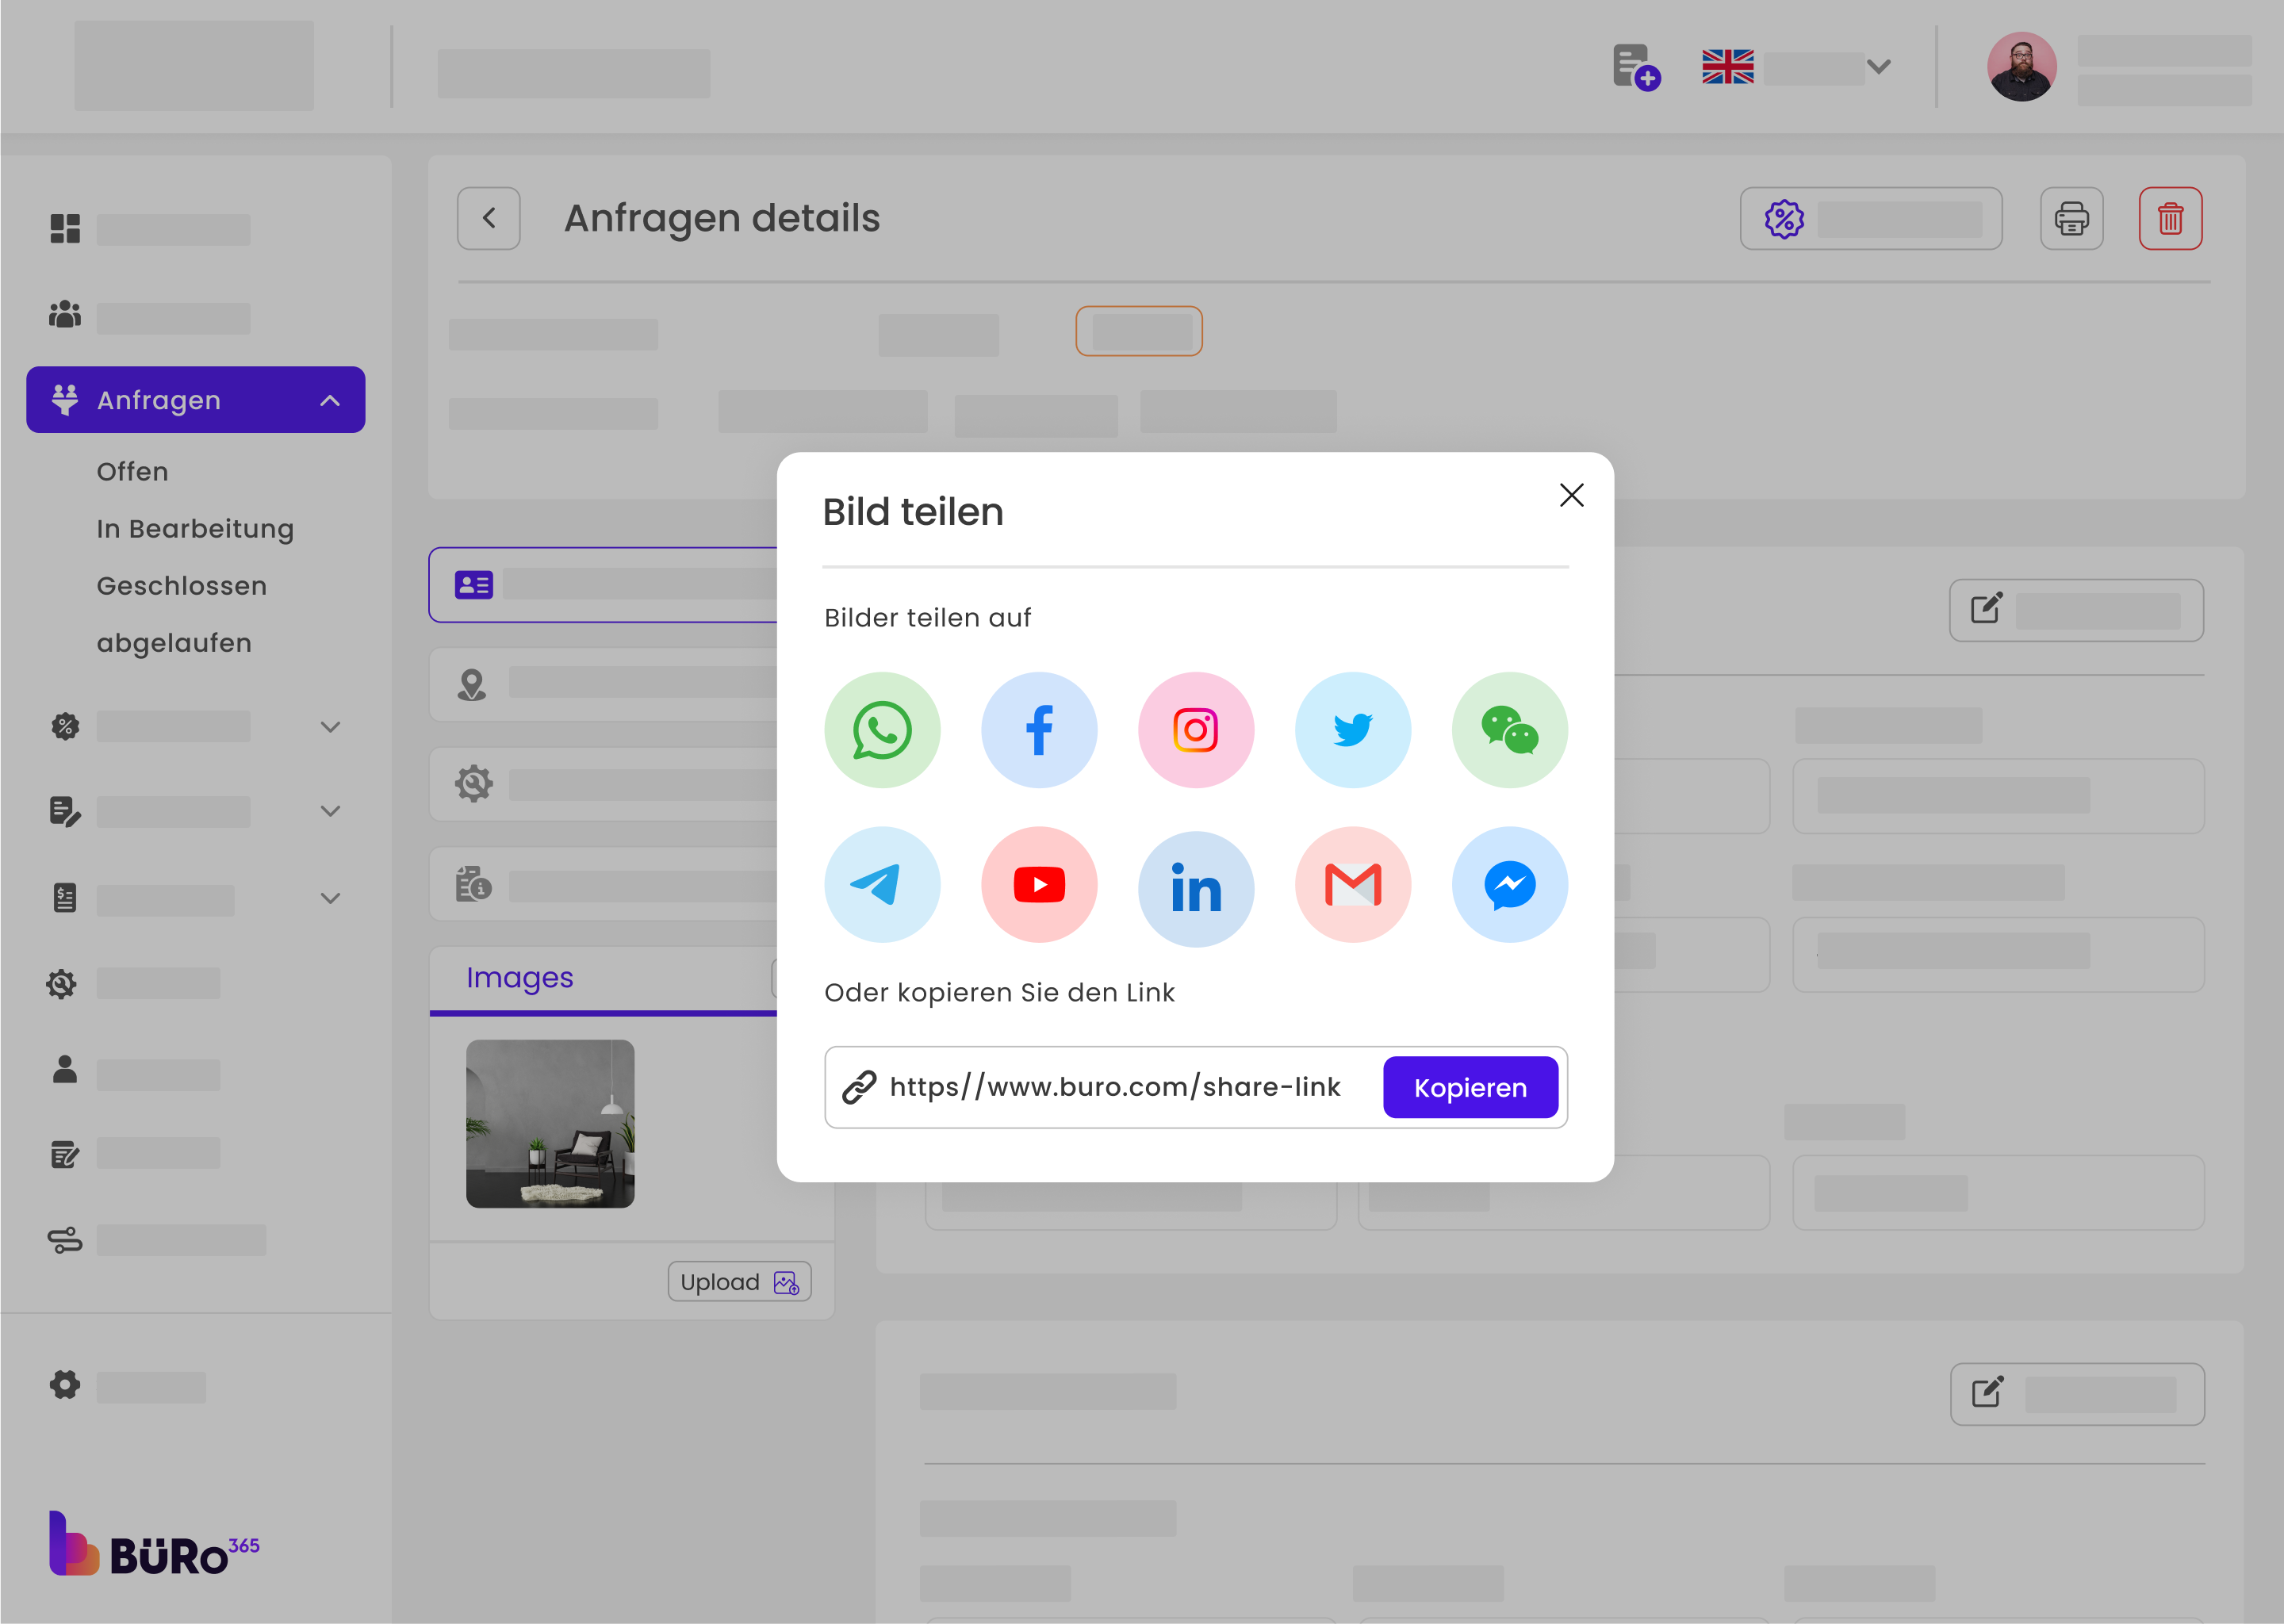
Task: Click the Kopieren button
Action: point(1470,1087)
